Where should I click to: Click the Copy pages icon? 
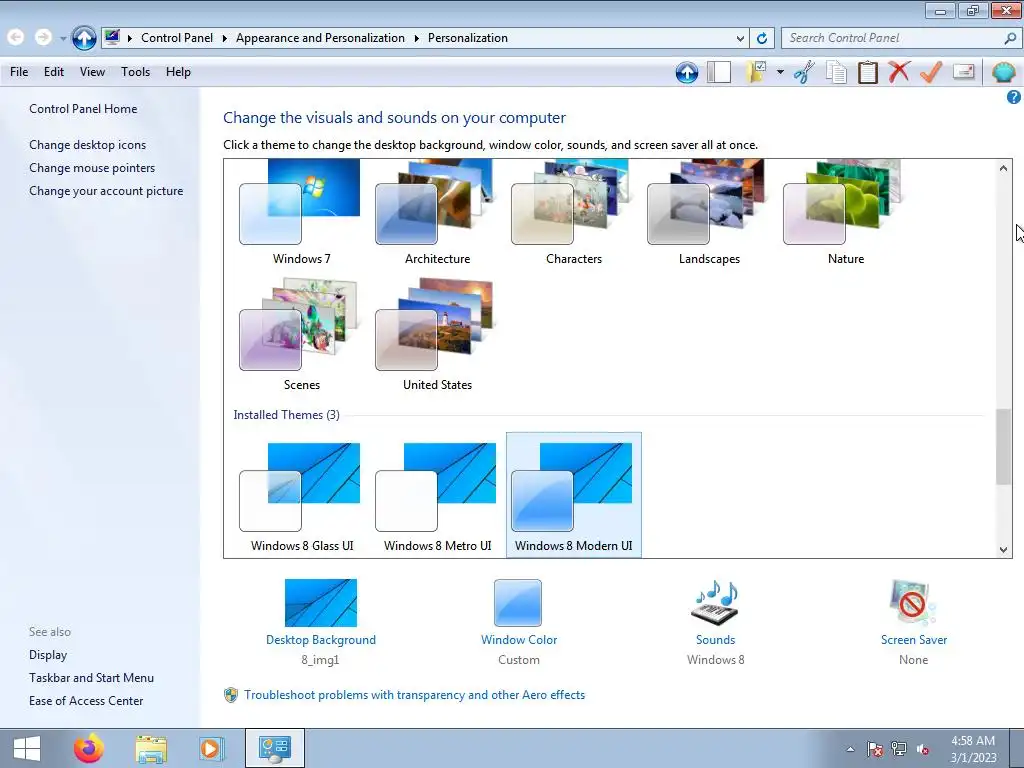click(x=836, y=72)
